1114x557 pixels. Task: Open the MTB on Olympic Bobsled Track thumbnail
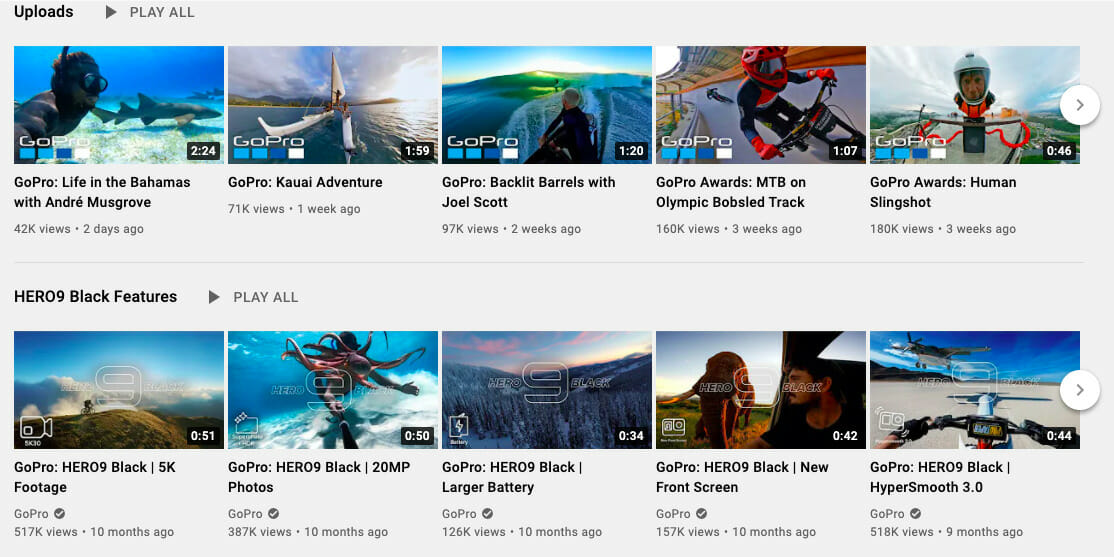760,105
